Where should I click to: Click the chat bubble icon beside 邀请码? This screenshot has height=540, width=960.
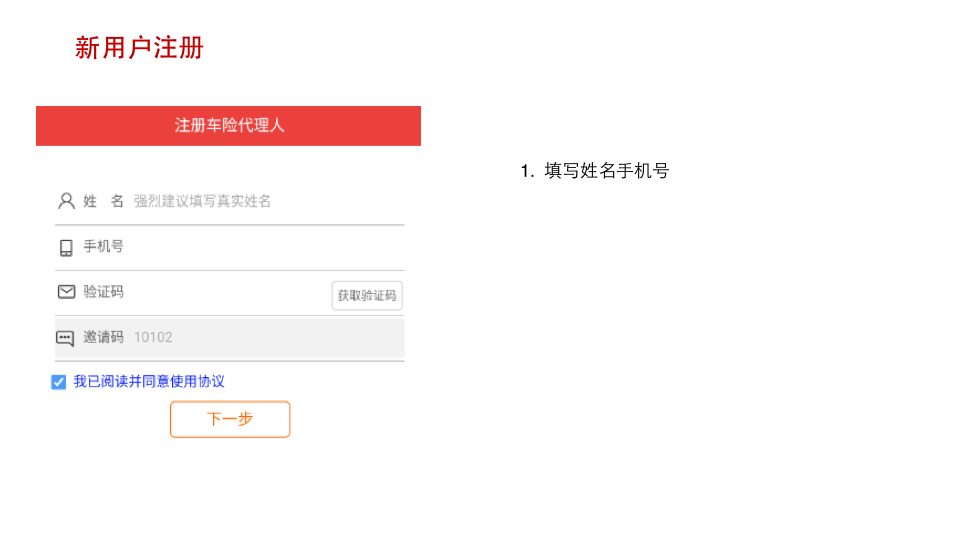[x=65, y=338]
